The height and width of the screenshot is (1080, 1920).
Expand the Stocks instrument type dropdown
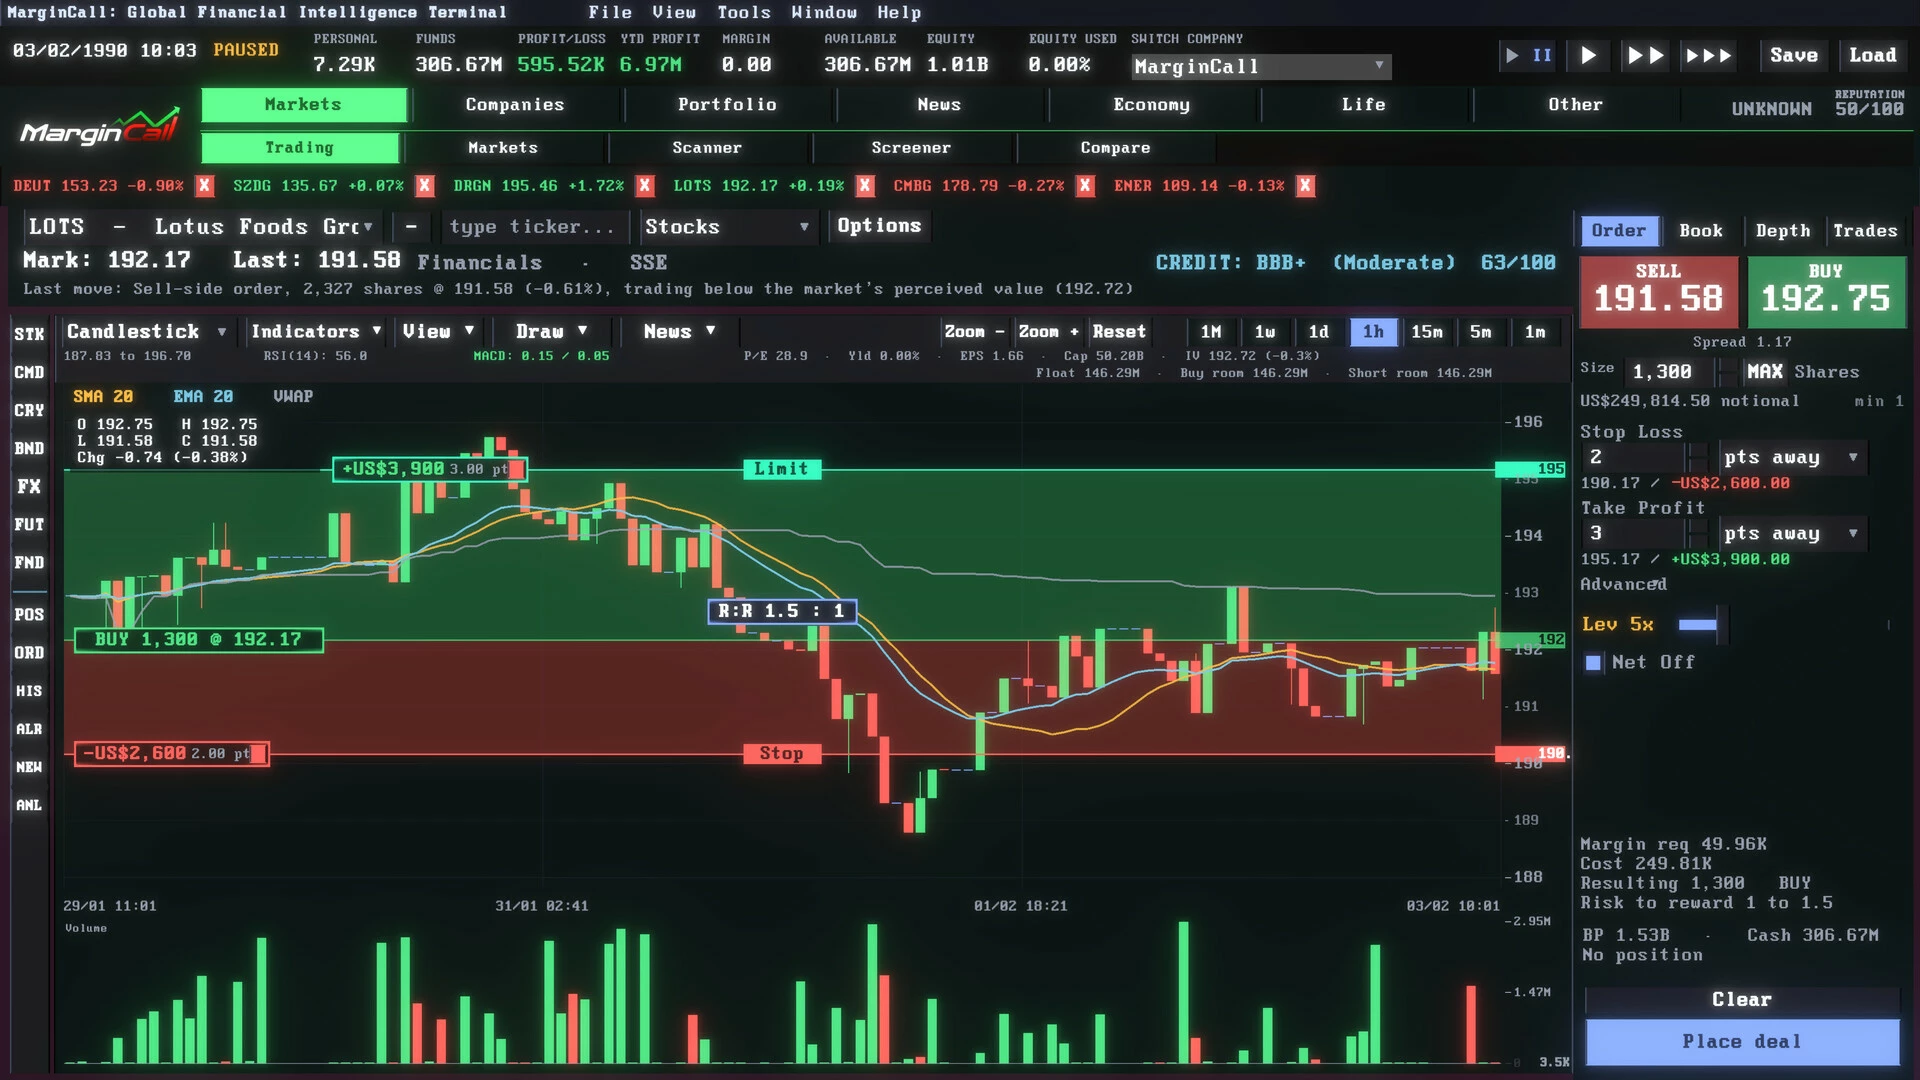pos(727,227)
